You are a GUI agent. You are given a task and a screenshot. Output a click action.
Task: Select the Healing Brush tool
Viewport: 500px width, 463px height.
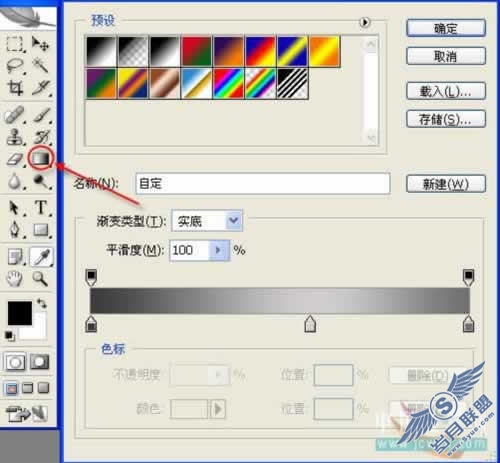coord(15,114)
